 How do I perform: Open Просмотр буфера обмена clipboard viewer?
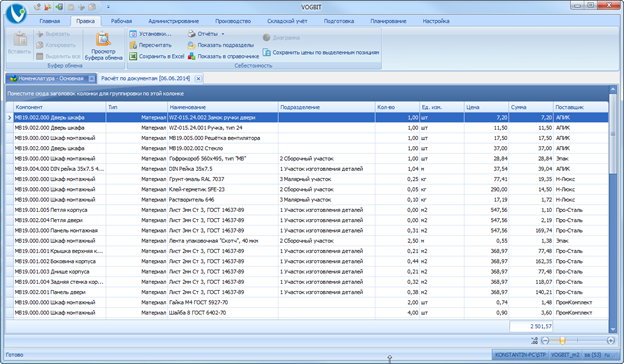[103, 46]
